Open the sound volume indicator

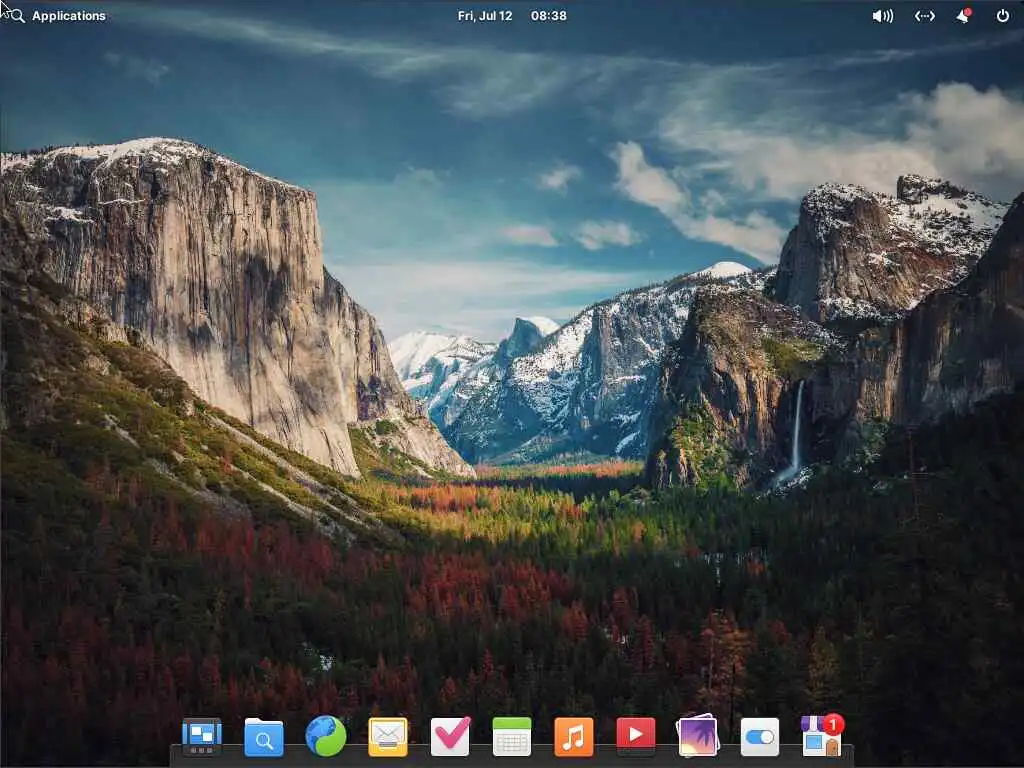[x=882, y=16]
